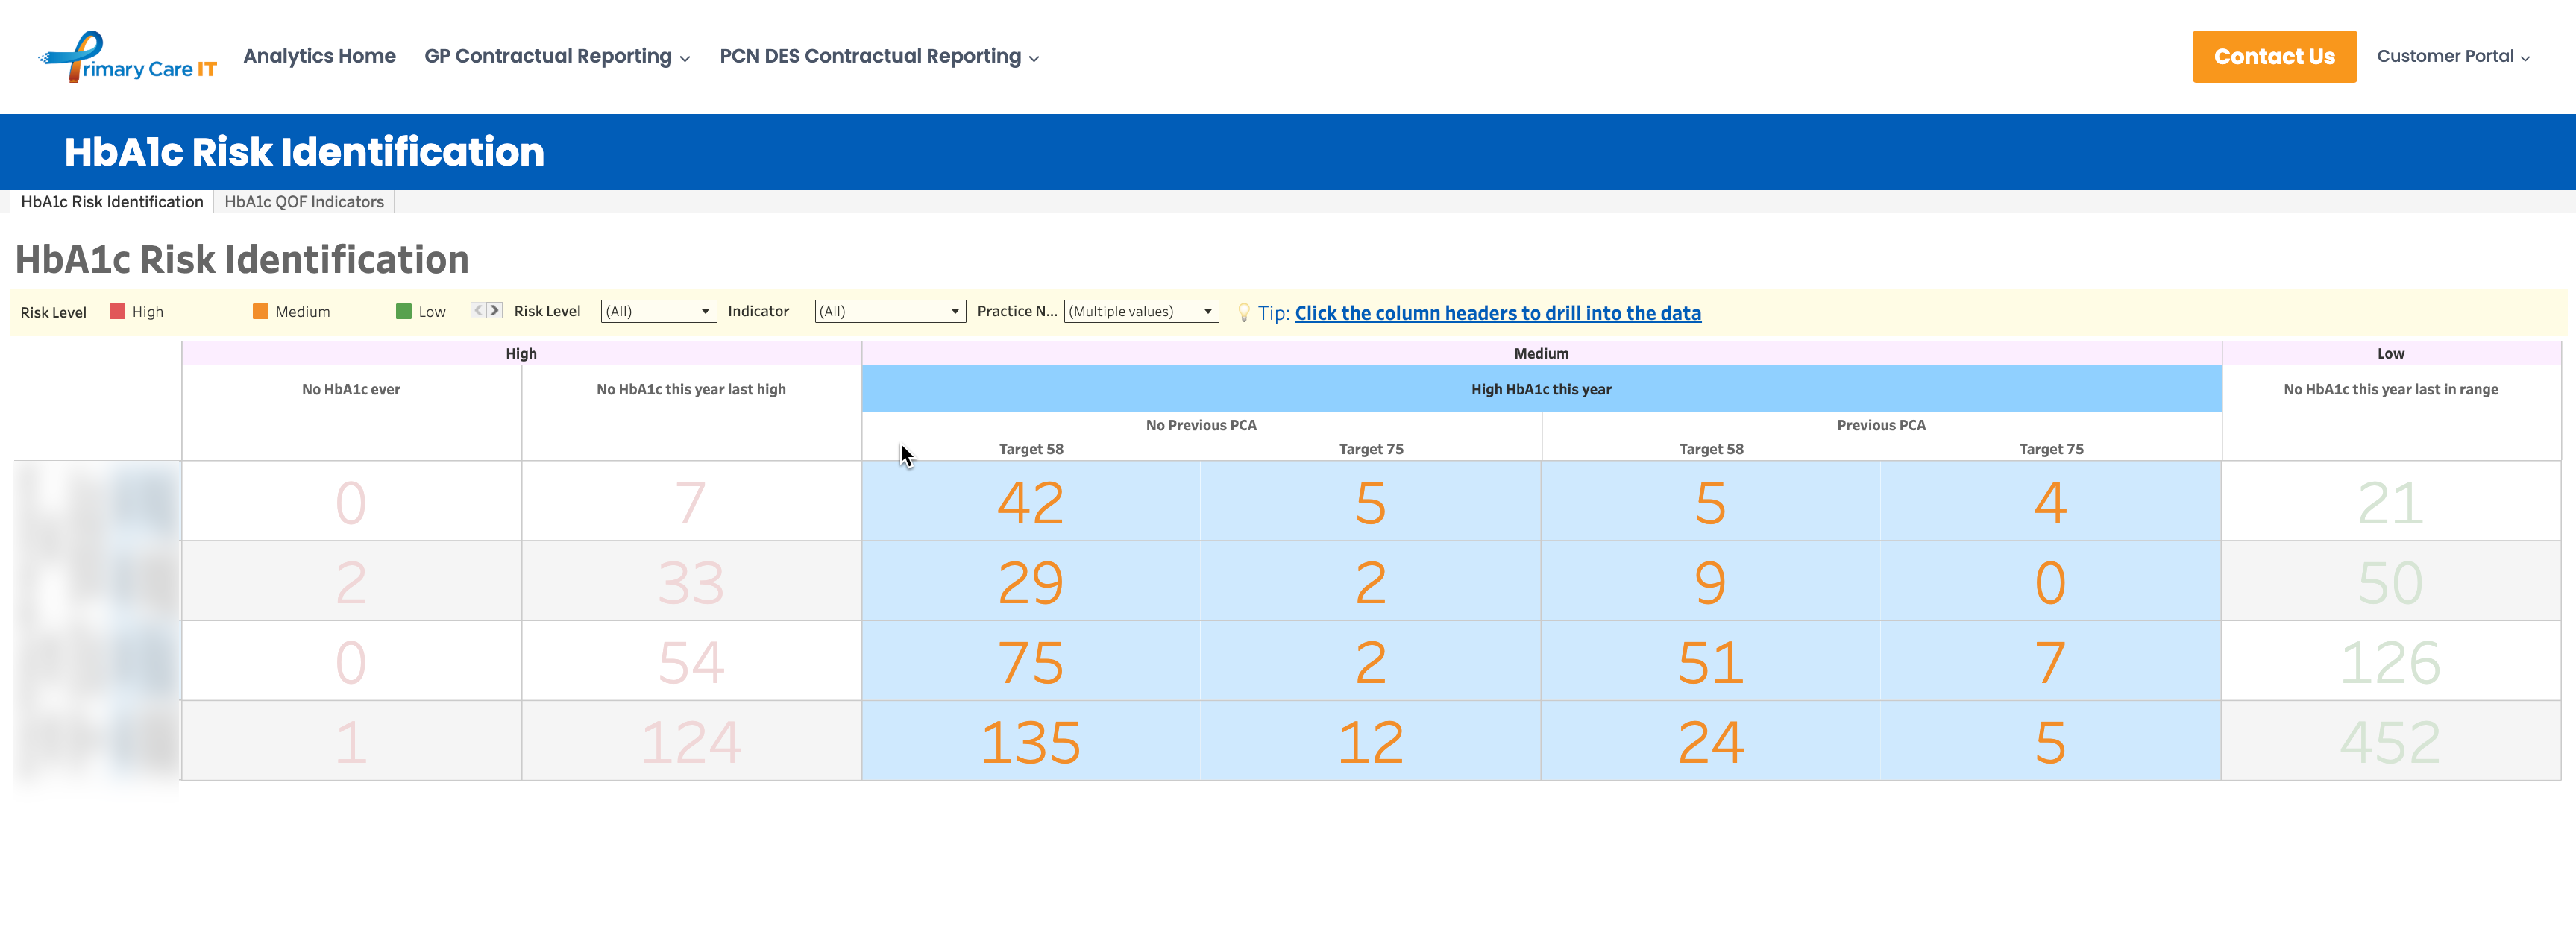Image resolution: width=2576 pixels, height=944 pixels.
Task: Go to Analytics Home
Action: [319, 57]
